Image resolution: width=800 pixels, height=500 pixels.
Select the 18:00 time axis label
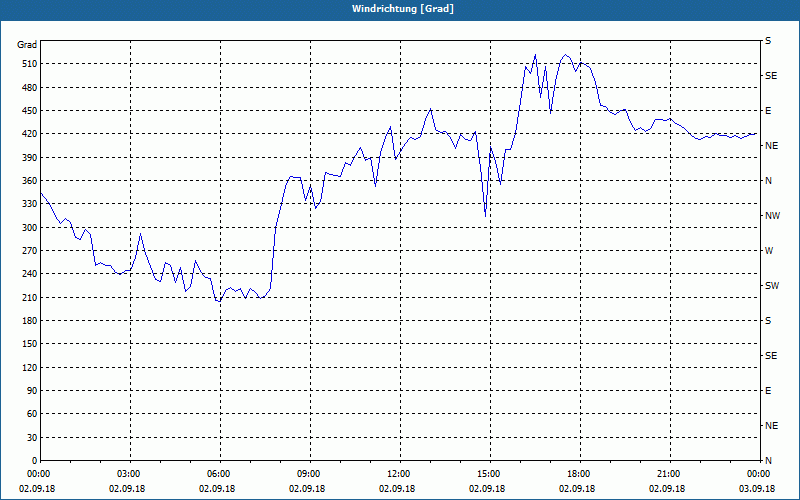580,473
